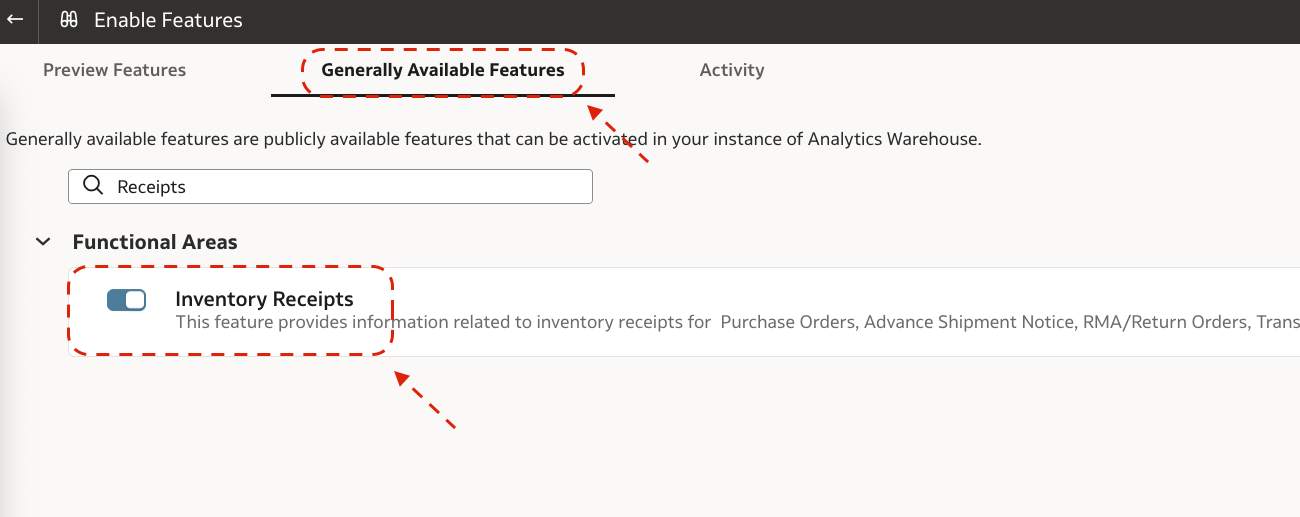The image size is (1300, 517).
Task: Click the Inventory Receipts feature title
Action: coord(264,299)
